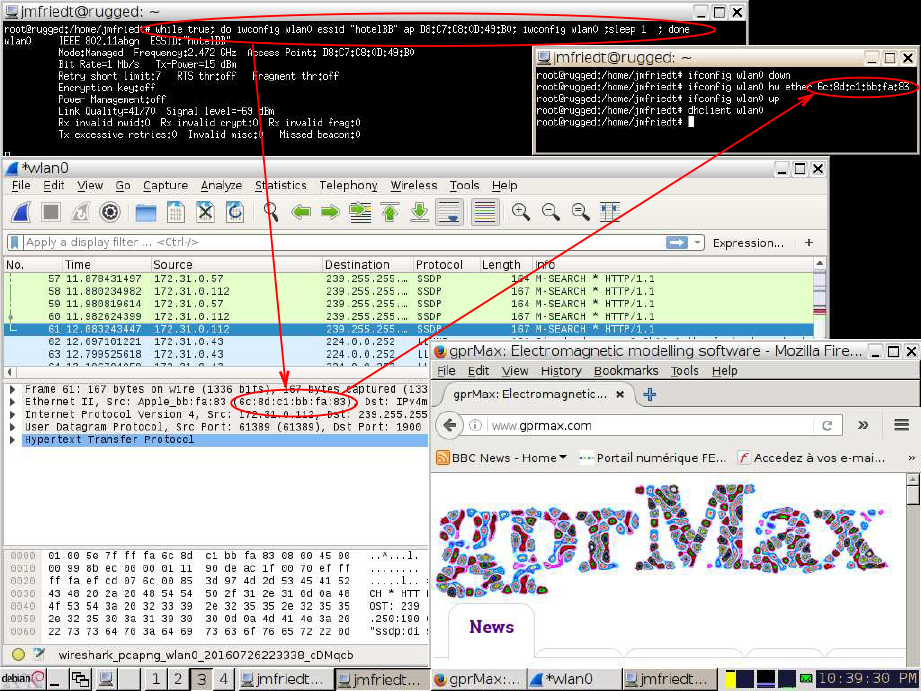Click in the display filter field
921x691 pixels.
(x=344, y=242)
